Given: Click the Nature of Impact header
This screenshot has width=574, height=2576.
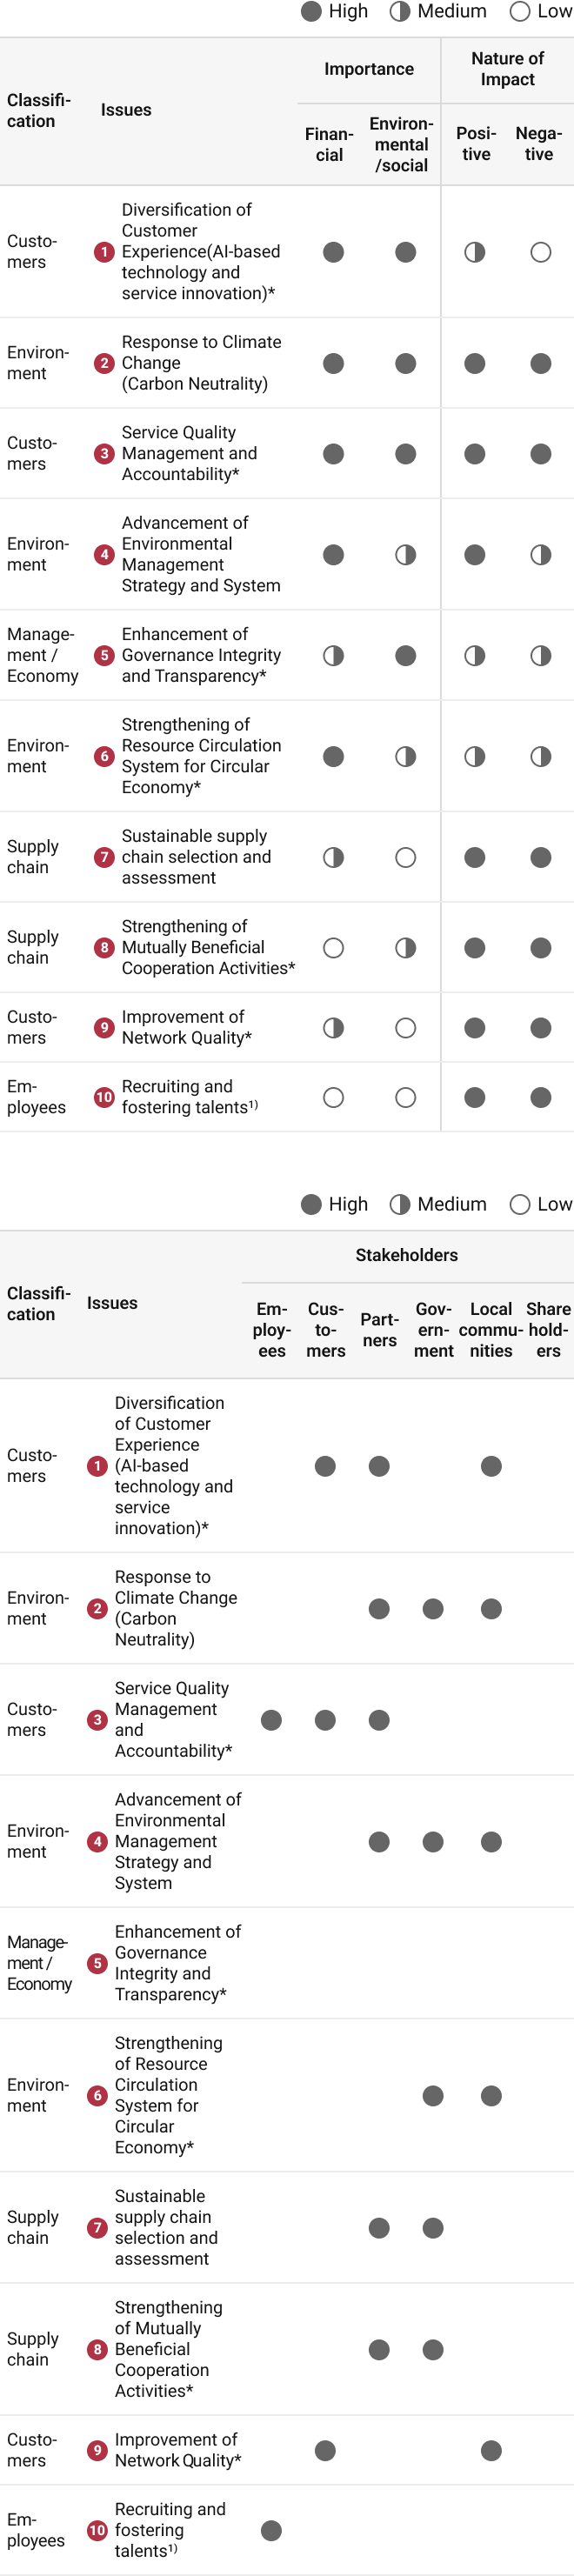Looking at the screenshot, I should tap(507, 69).
